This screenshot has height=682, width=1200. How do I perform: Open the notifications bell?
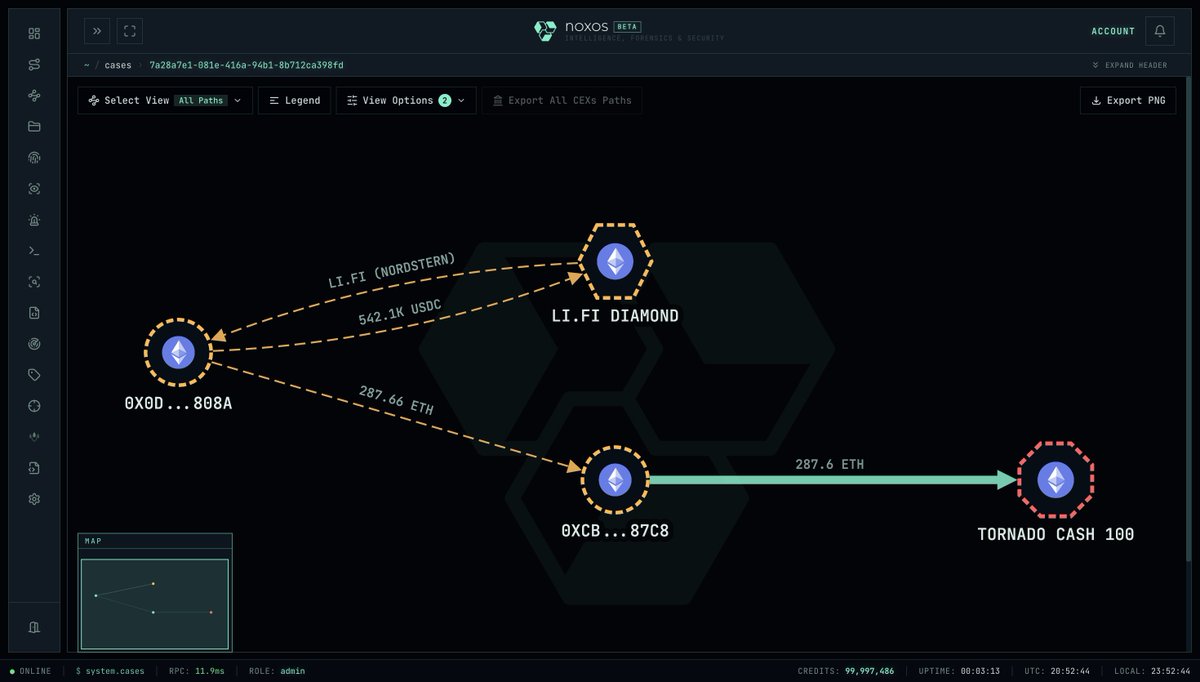click(1160, 31)
